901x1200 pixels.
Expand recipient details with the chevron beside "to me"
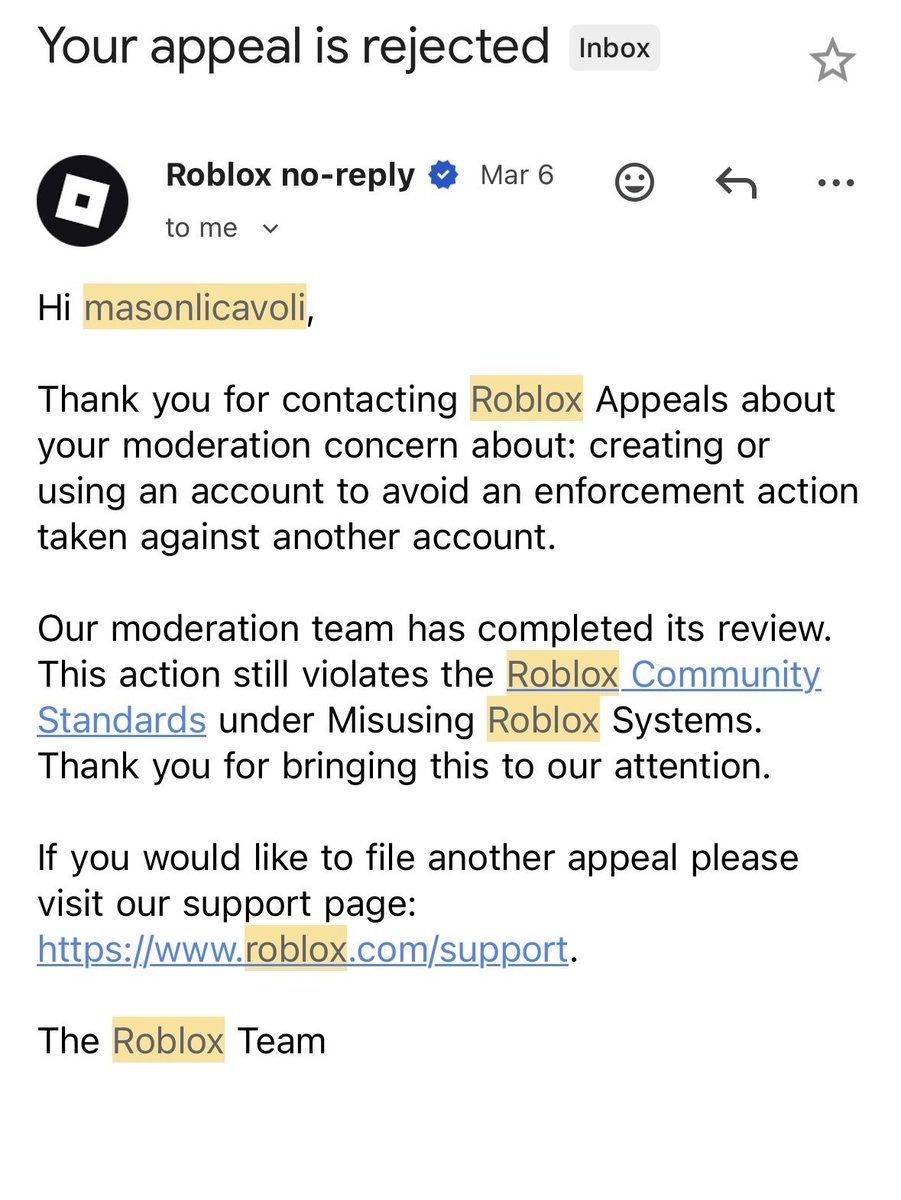pos(270,229)
